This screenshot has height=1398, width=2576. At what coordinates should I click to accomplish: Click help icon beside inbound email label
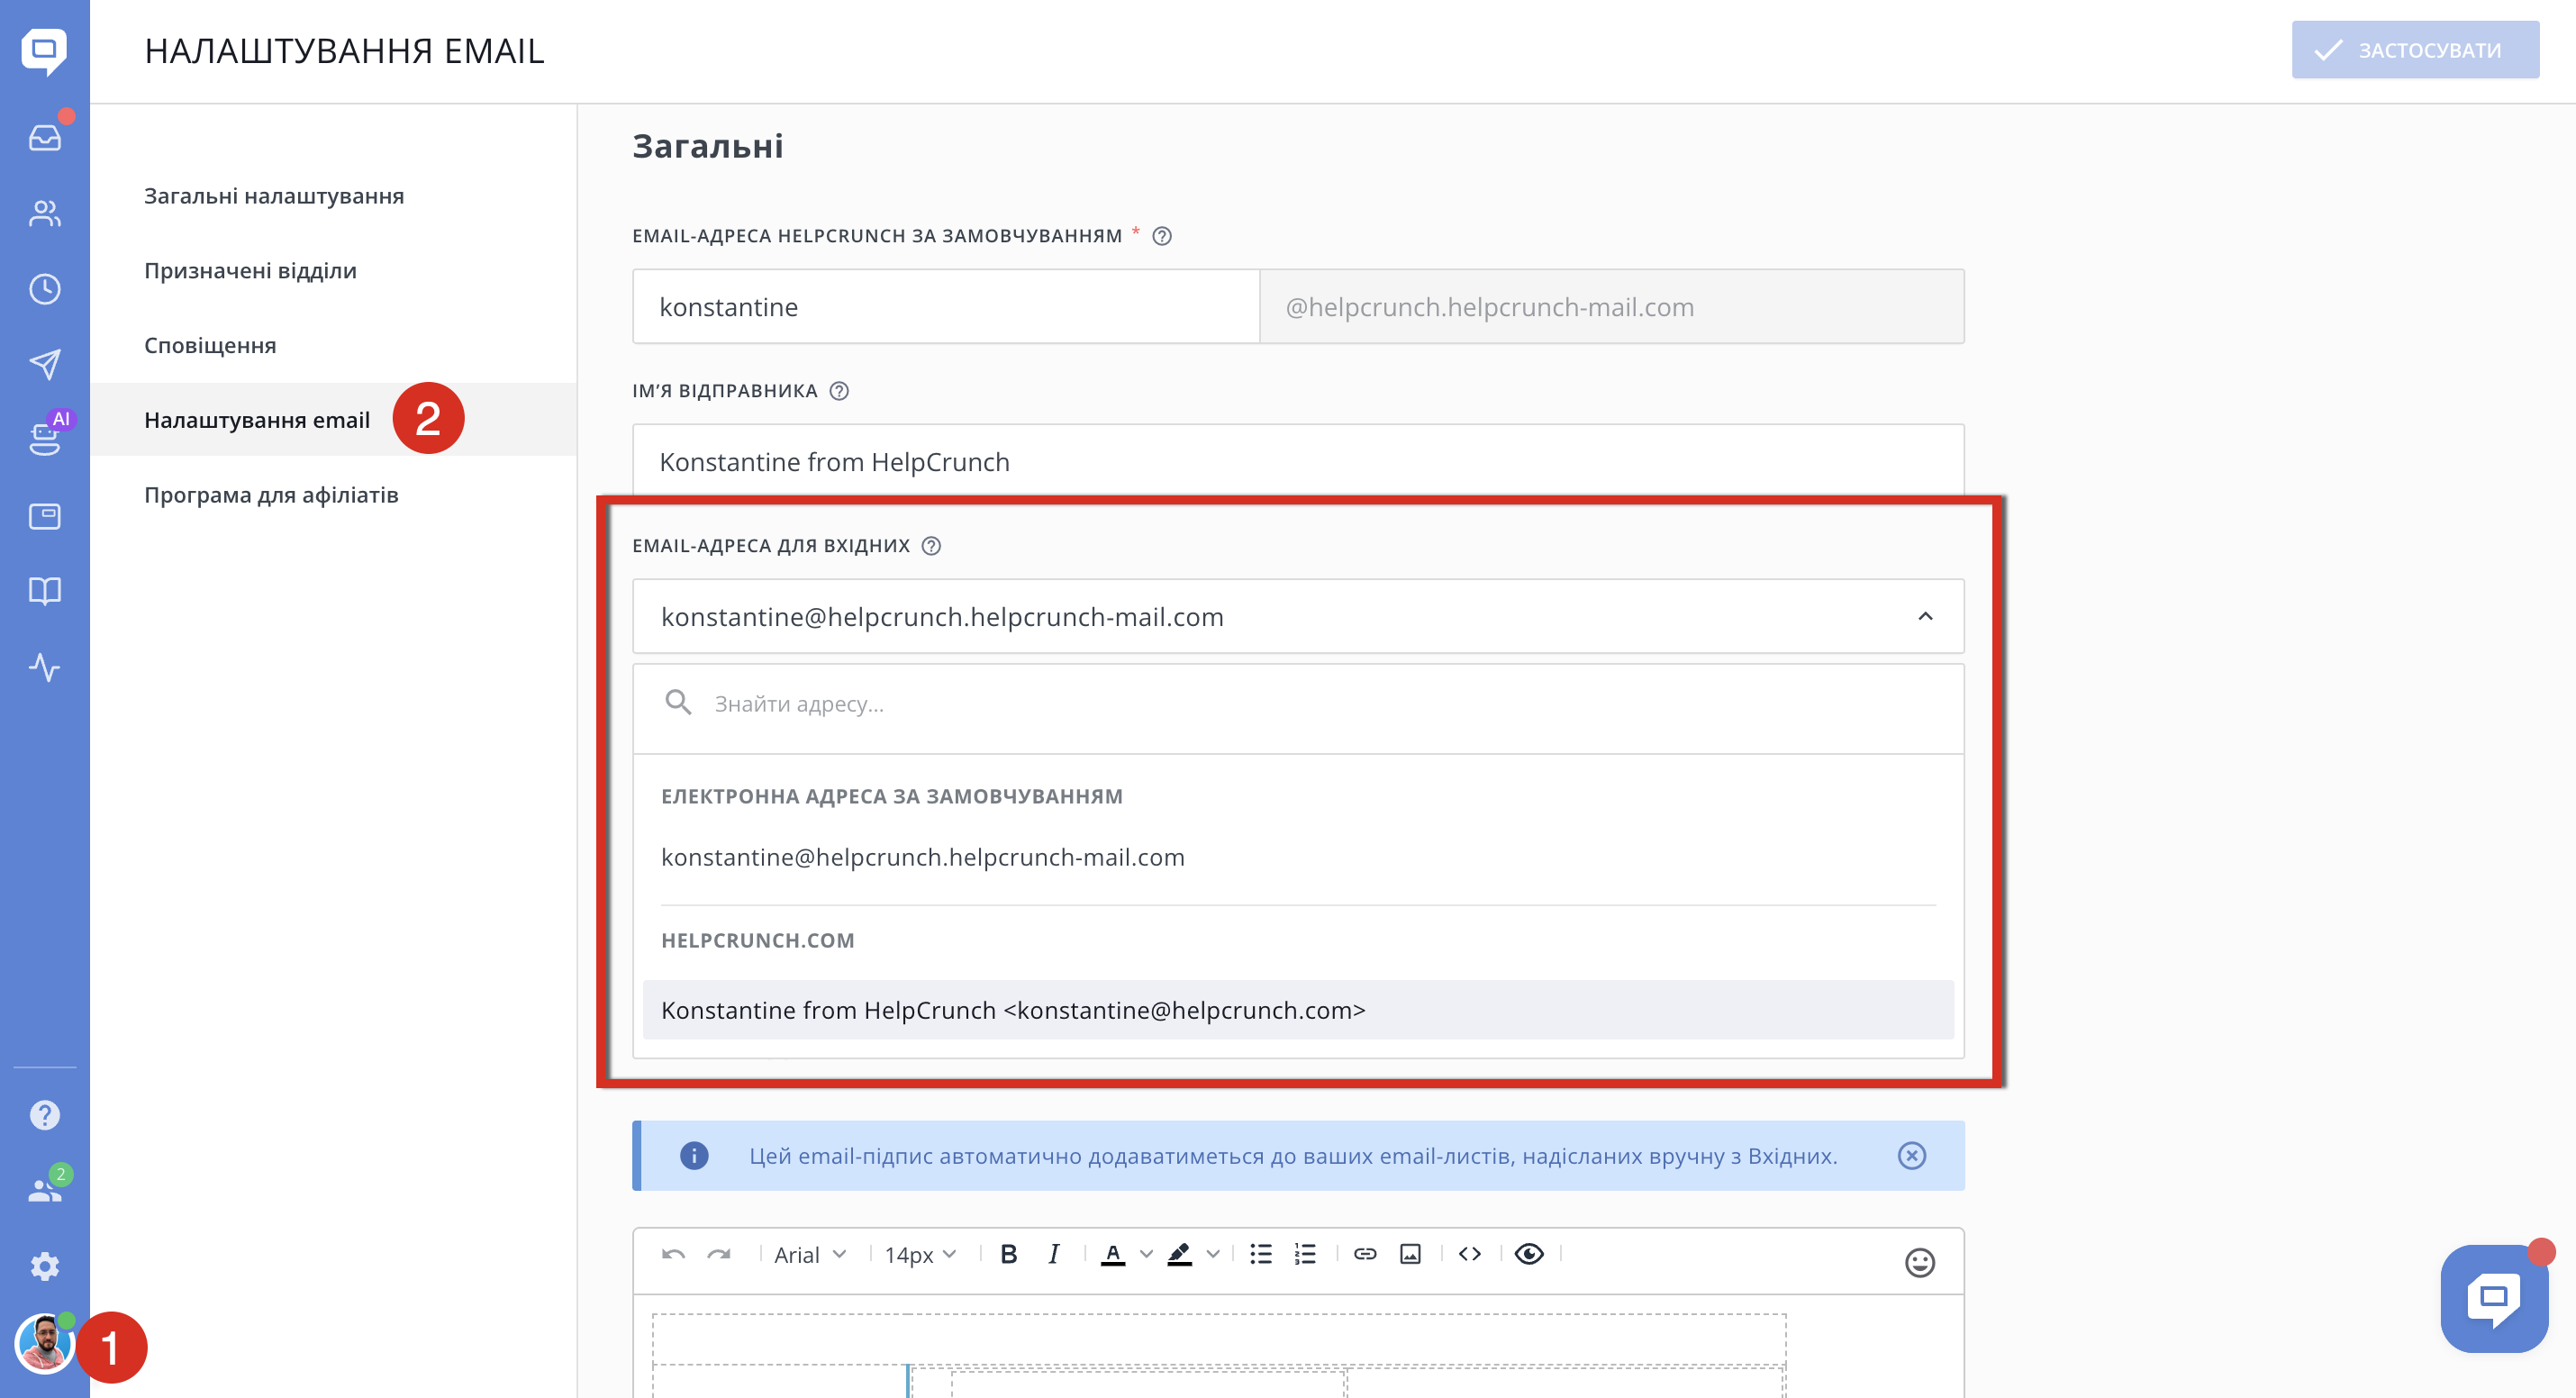pos(931,546)
